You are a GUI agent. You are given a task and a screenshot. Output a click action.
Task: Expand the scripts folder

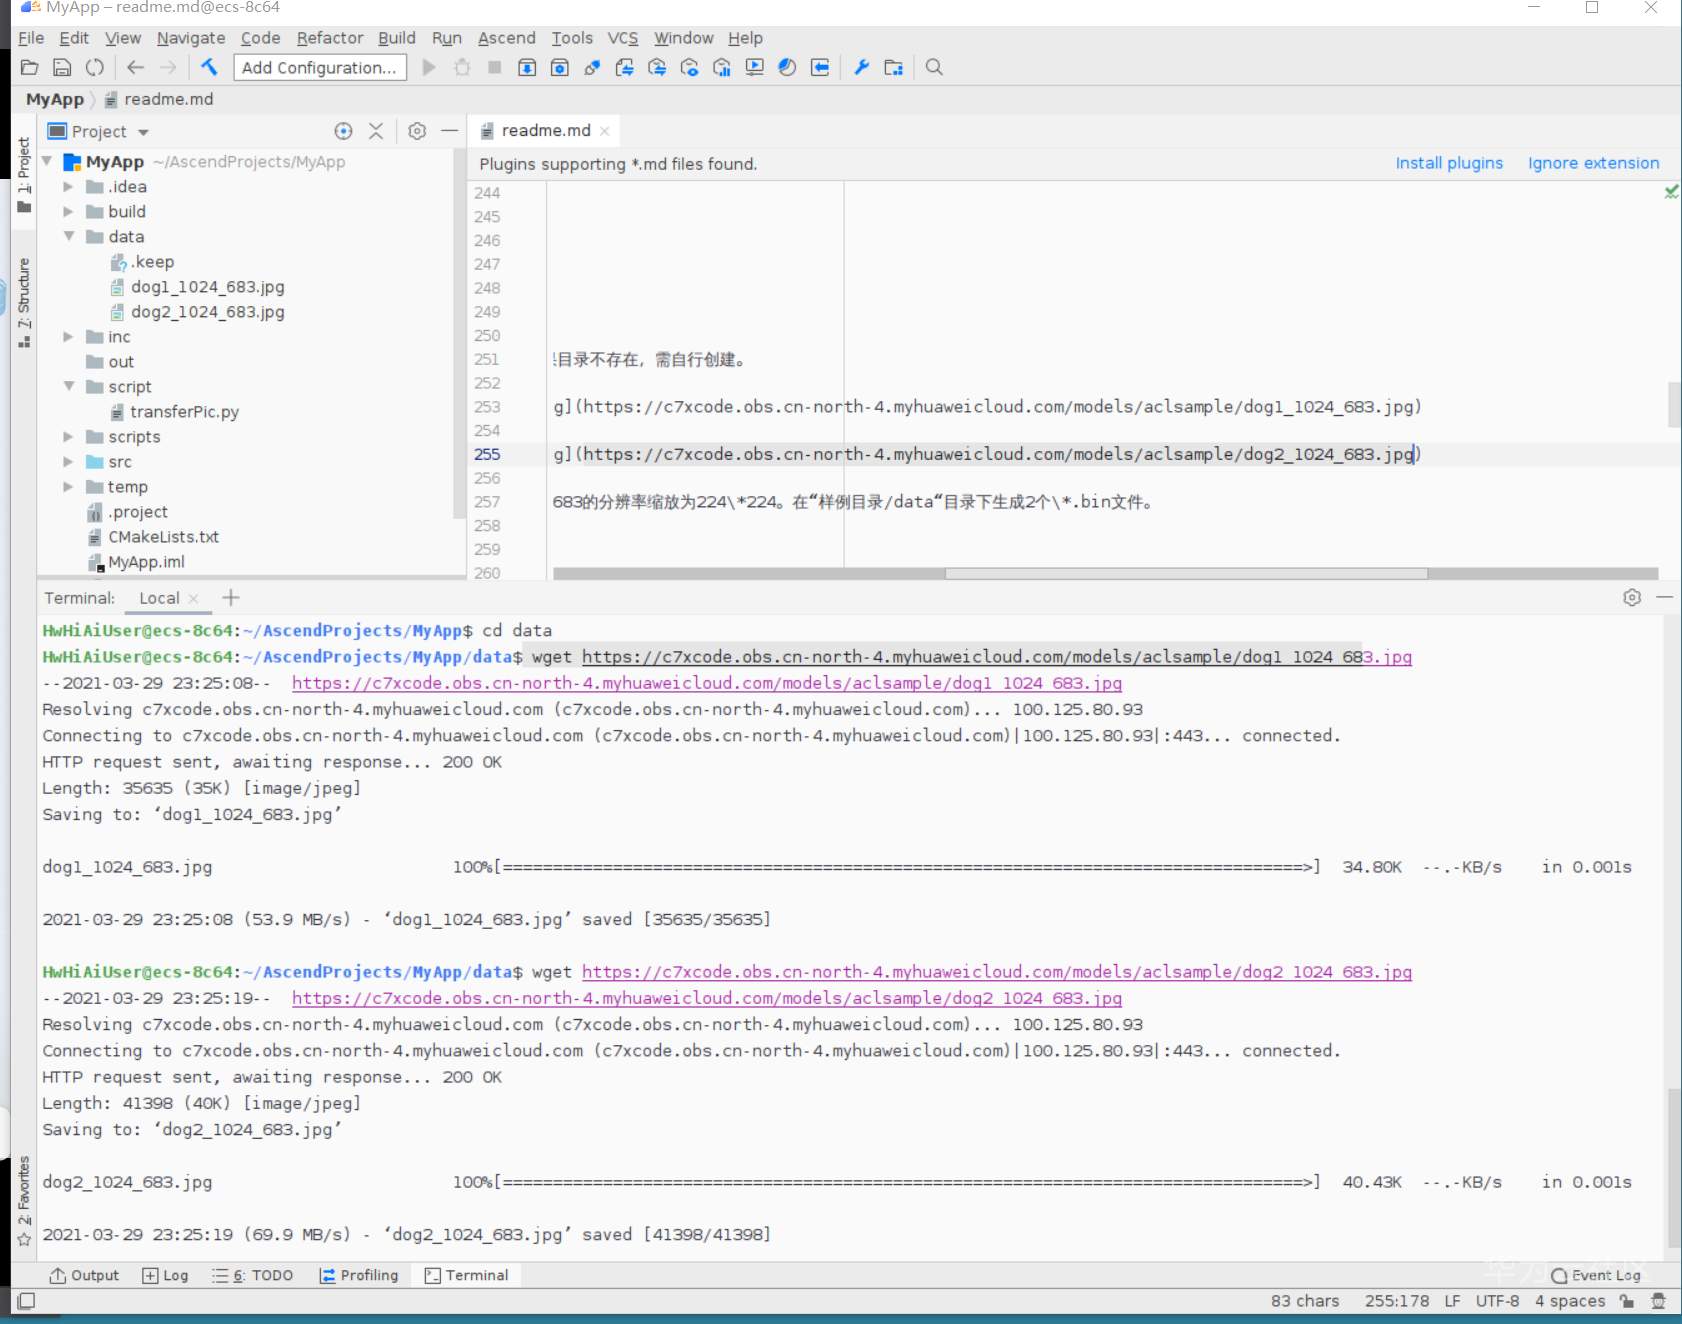68,436
